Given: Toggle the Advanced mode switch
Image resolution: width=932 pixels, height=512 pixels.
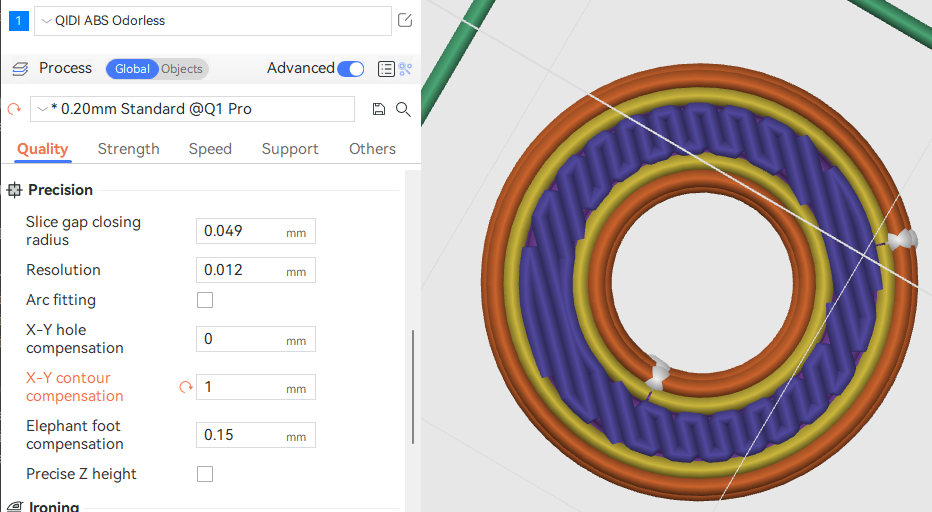Looking at the screenshot, I should (x=350, y=69).
